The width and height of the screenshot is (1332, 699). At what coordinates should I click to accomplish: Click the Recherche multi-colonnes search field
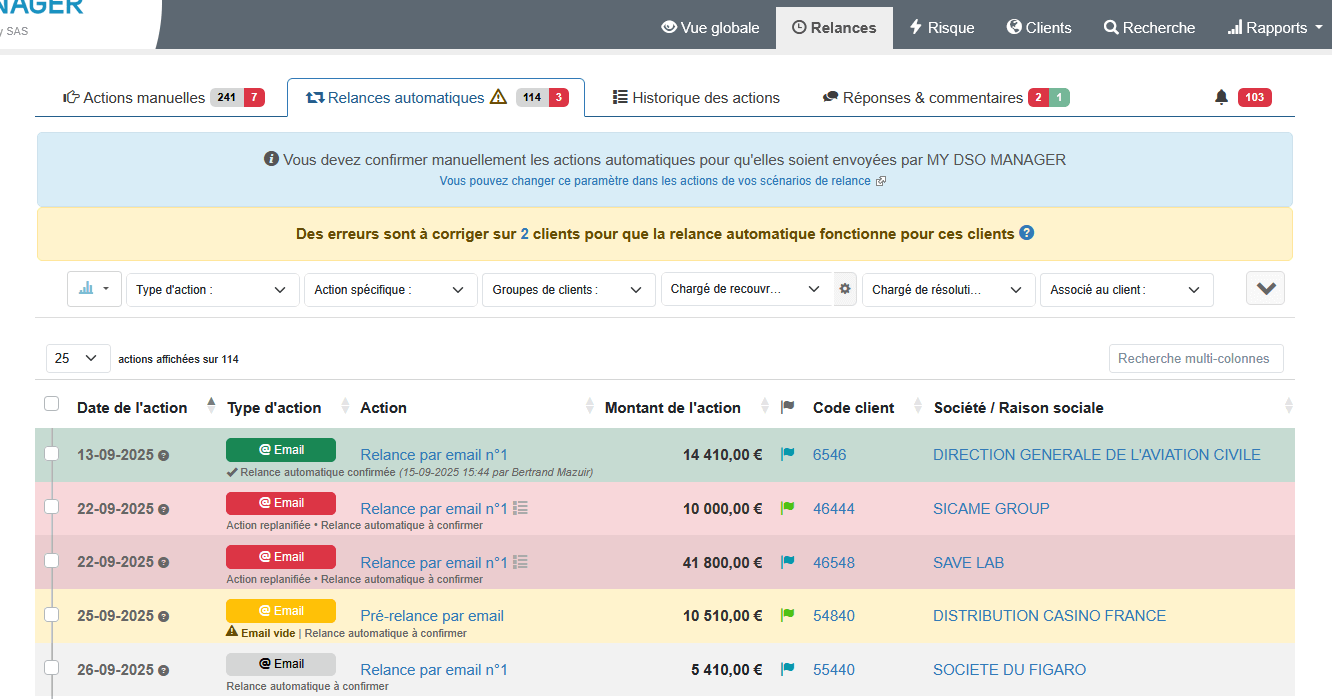pos(1195,358)
